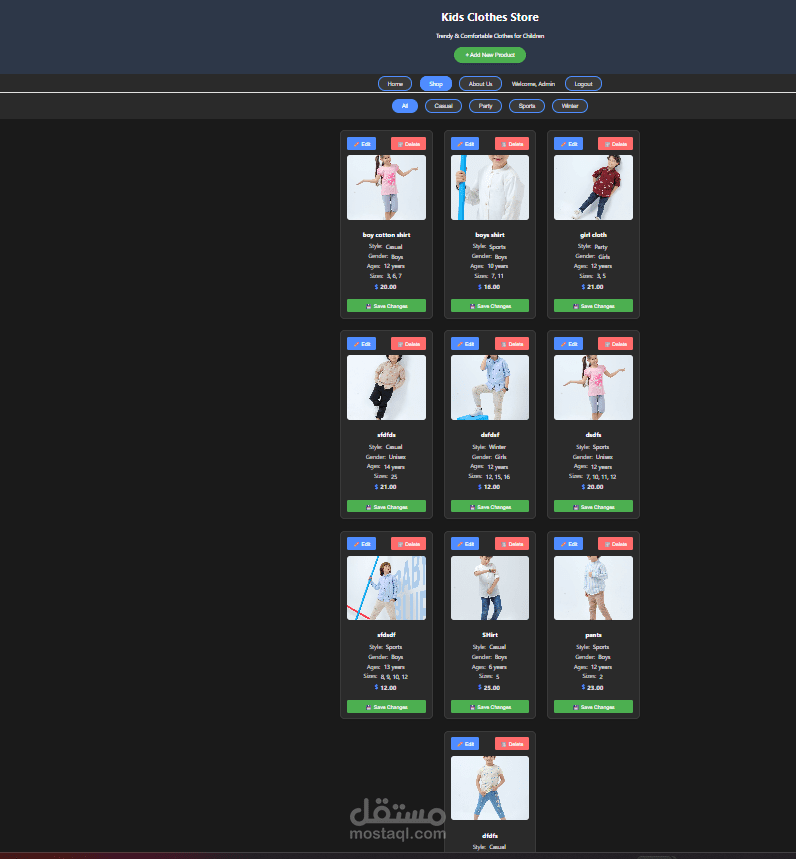This screenshot has height=859, width=796.
Task: Click the girl cloth product title
Action: click(593, 234)
